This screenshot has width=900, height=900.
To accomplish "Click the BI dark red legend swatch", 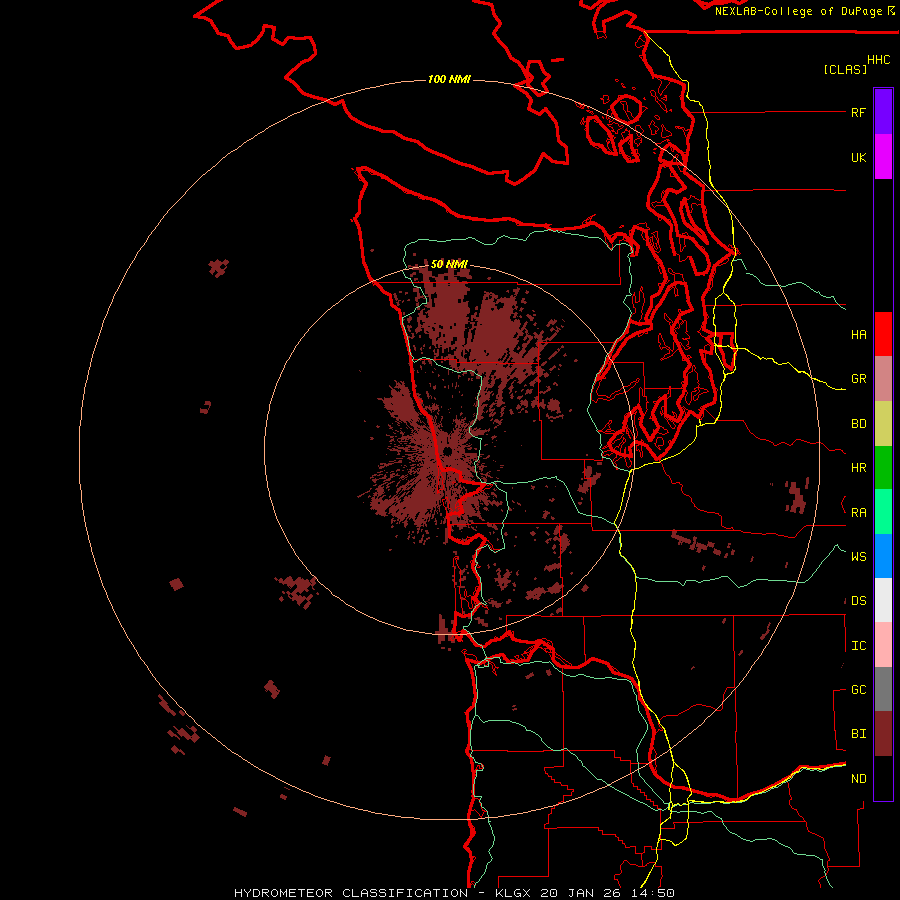I will (x=883, y=734).
